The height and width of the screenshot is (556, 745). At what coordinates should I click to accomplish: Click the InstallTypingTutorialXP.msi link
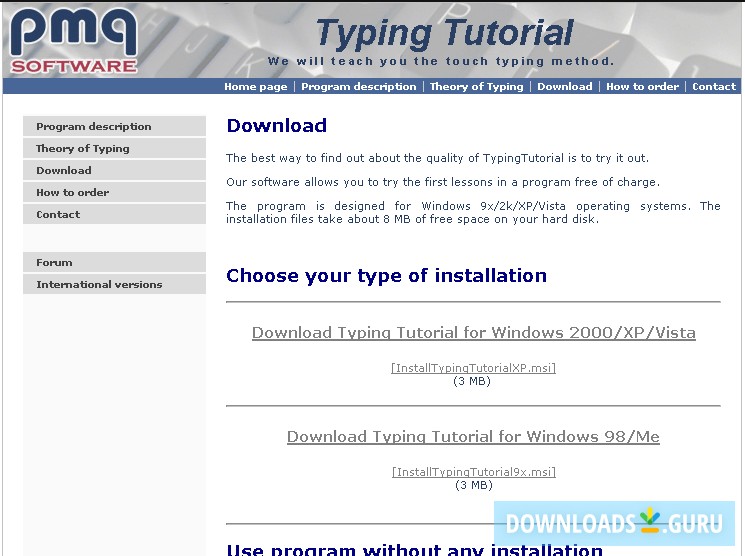473,368
